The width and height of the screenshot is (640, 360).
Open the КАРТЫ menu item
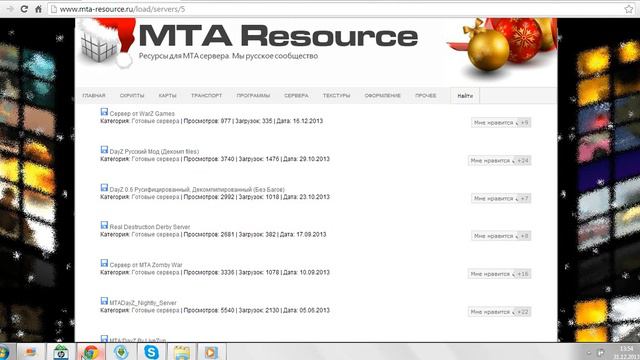(167, 96)
